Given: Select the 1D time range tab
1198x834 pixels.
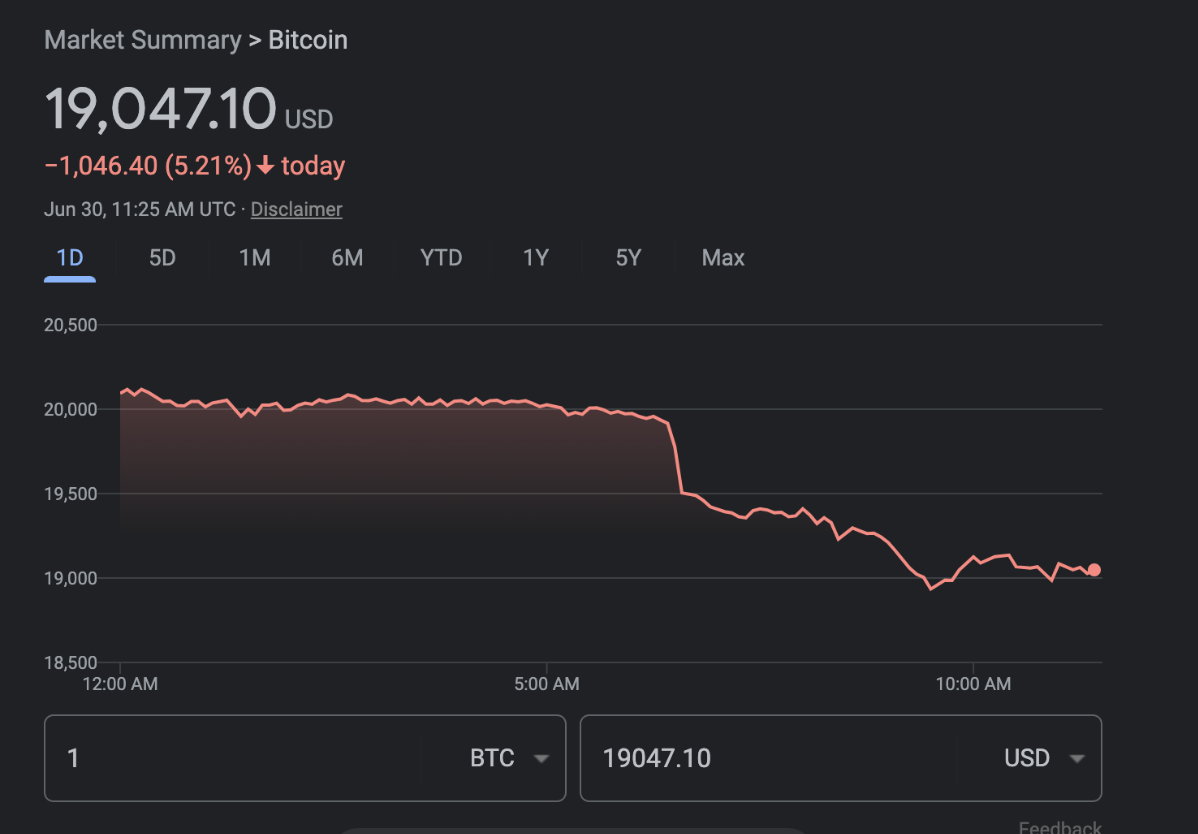Looking at the screenshot, I should point(70,258).
